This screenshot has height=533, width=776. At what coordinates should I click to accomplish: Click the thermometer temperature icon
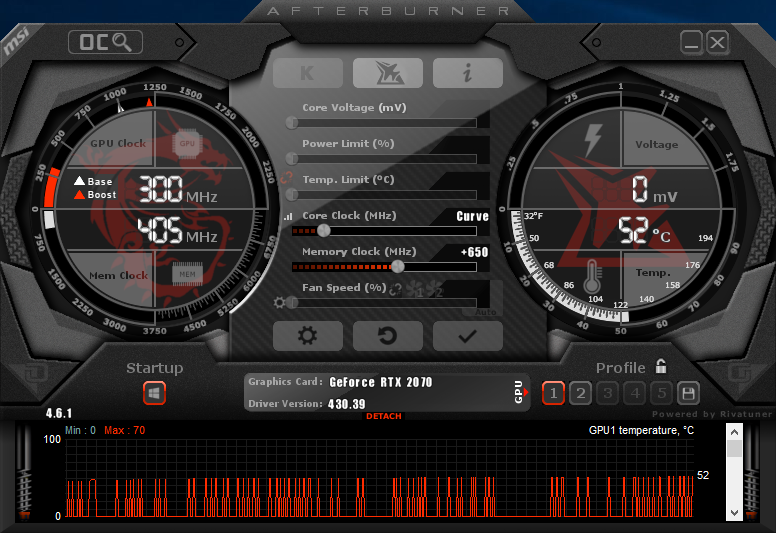coord(592,276)
